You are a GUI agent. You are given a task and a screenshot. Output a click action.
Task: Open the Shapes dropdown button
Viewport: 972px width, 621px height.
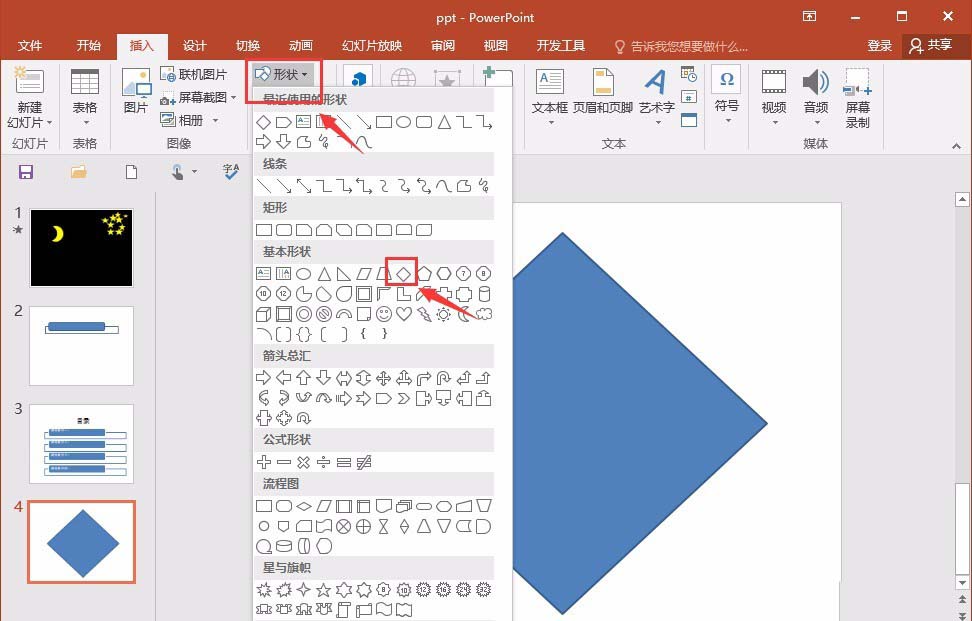coord(283,74)
